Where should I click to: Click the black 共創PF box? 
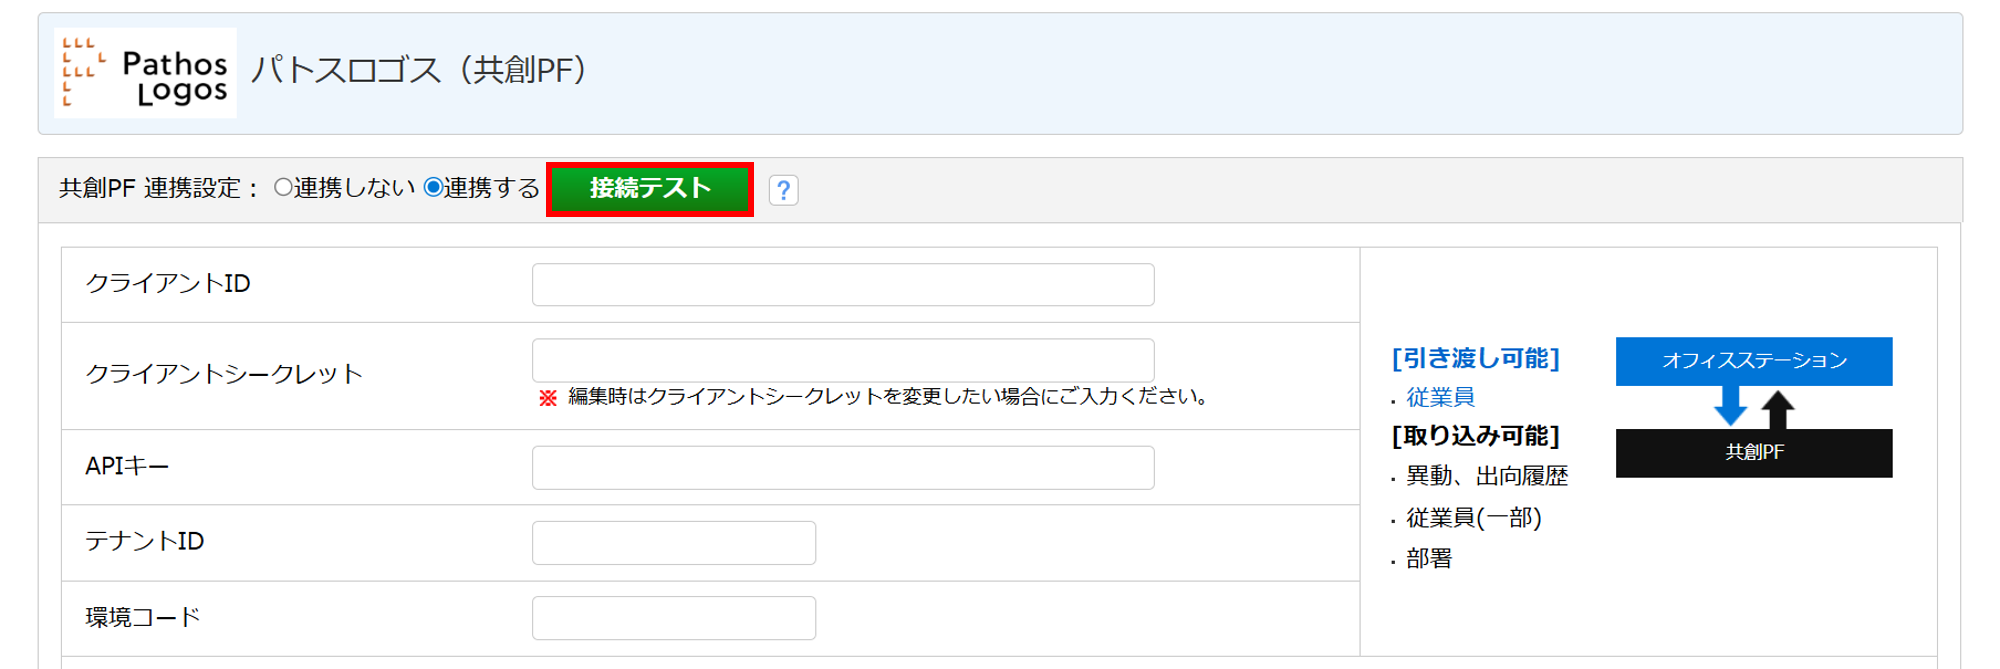pos(1753,453)
